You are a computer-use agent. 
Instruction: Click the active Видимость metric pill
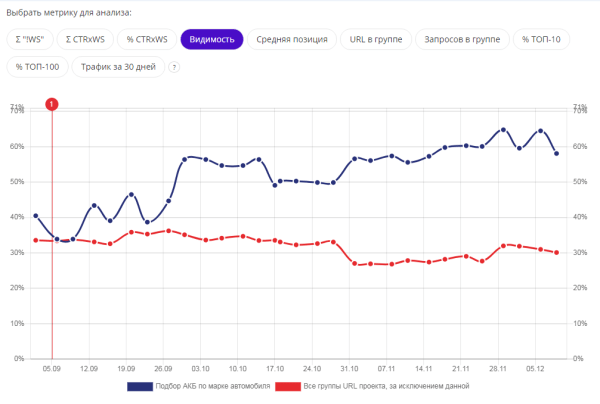tap(212, 39)
